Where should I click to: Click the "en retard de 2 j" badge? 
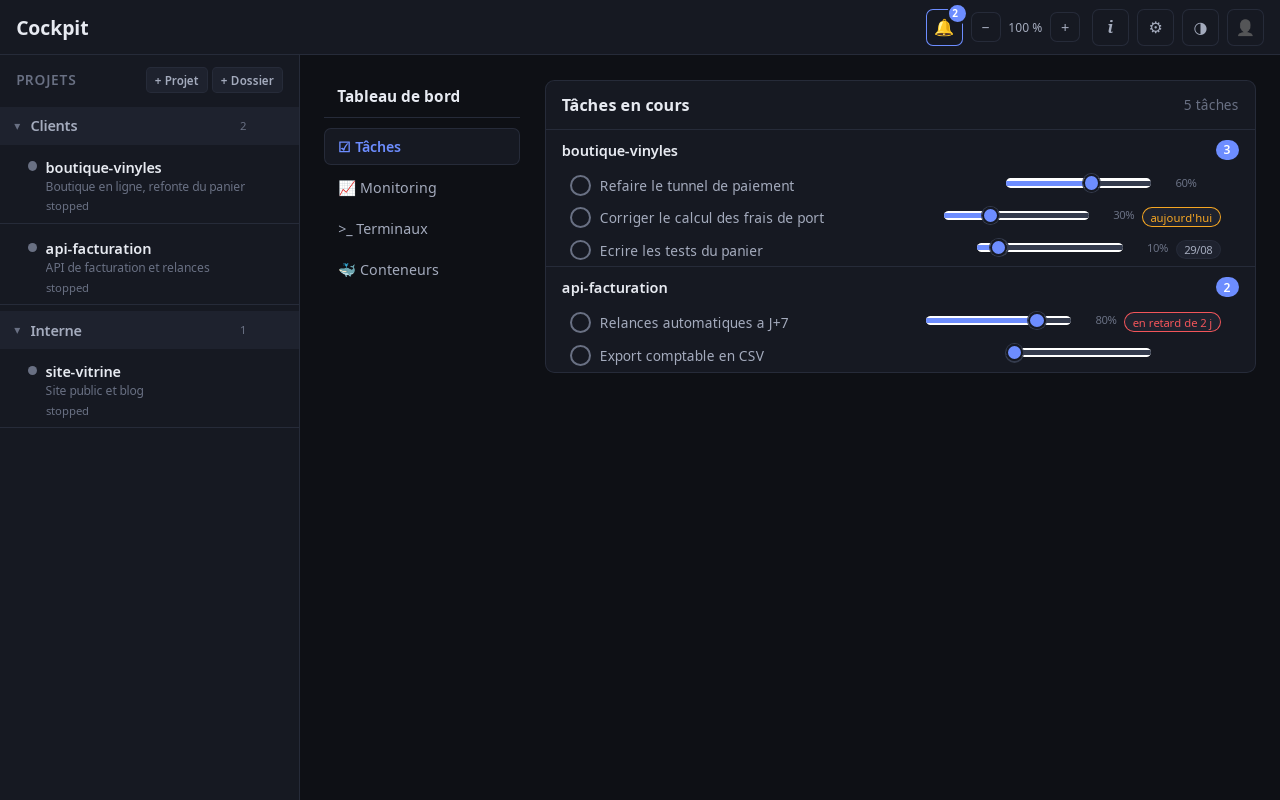click(1172, 322)
